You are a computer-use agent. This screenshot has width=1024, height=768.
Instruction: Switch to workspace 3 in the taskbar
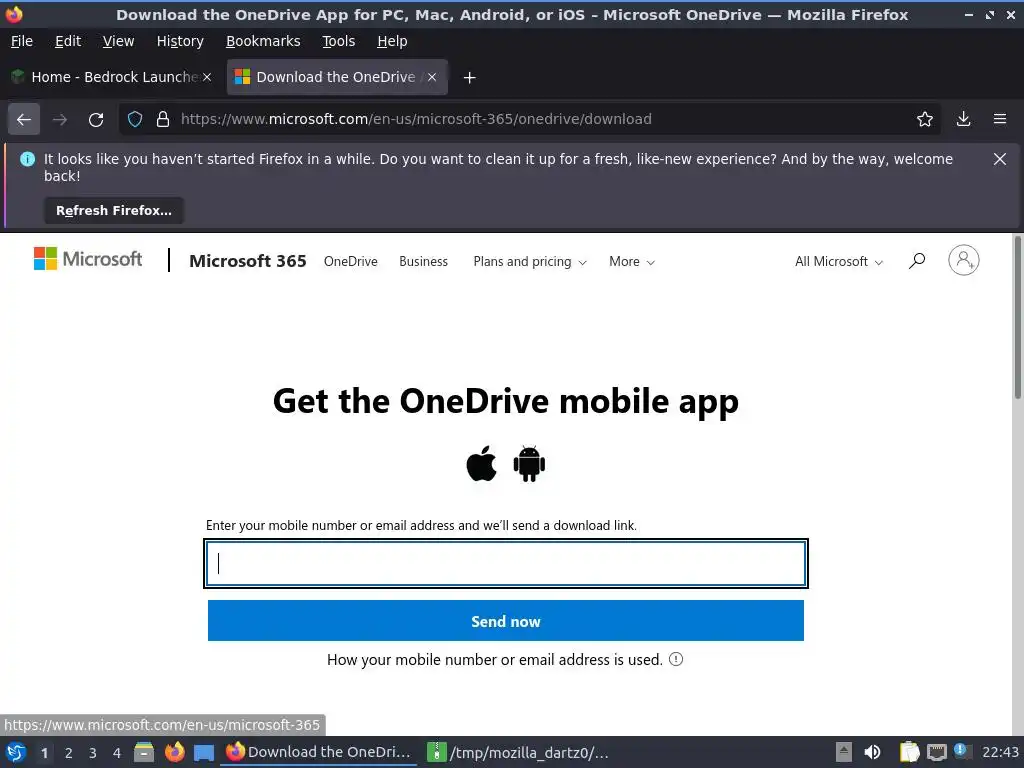93,753
